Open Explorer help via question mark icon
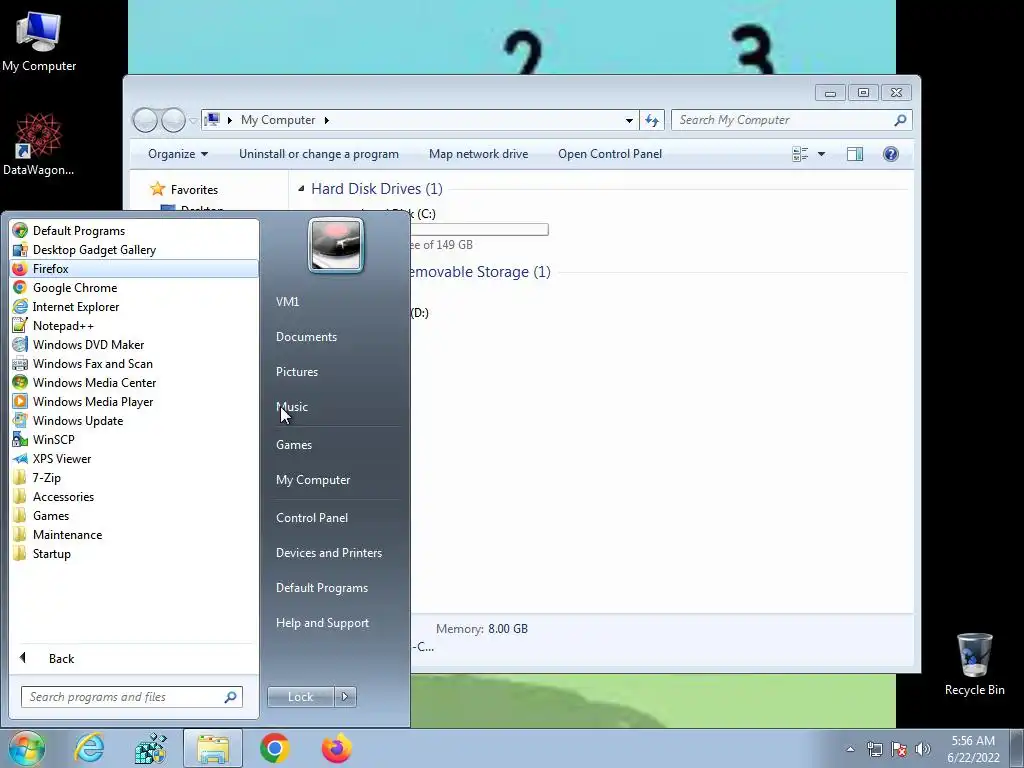 [890, 154]
